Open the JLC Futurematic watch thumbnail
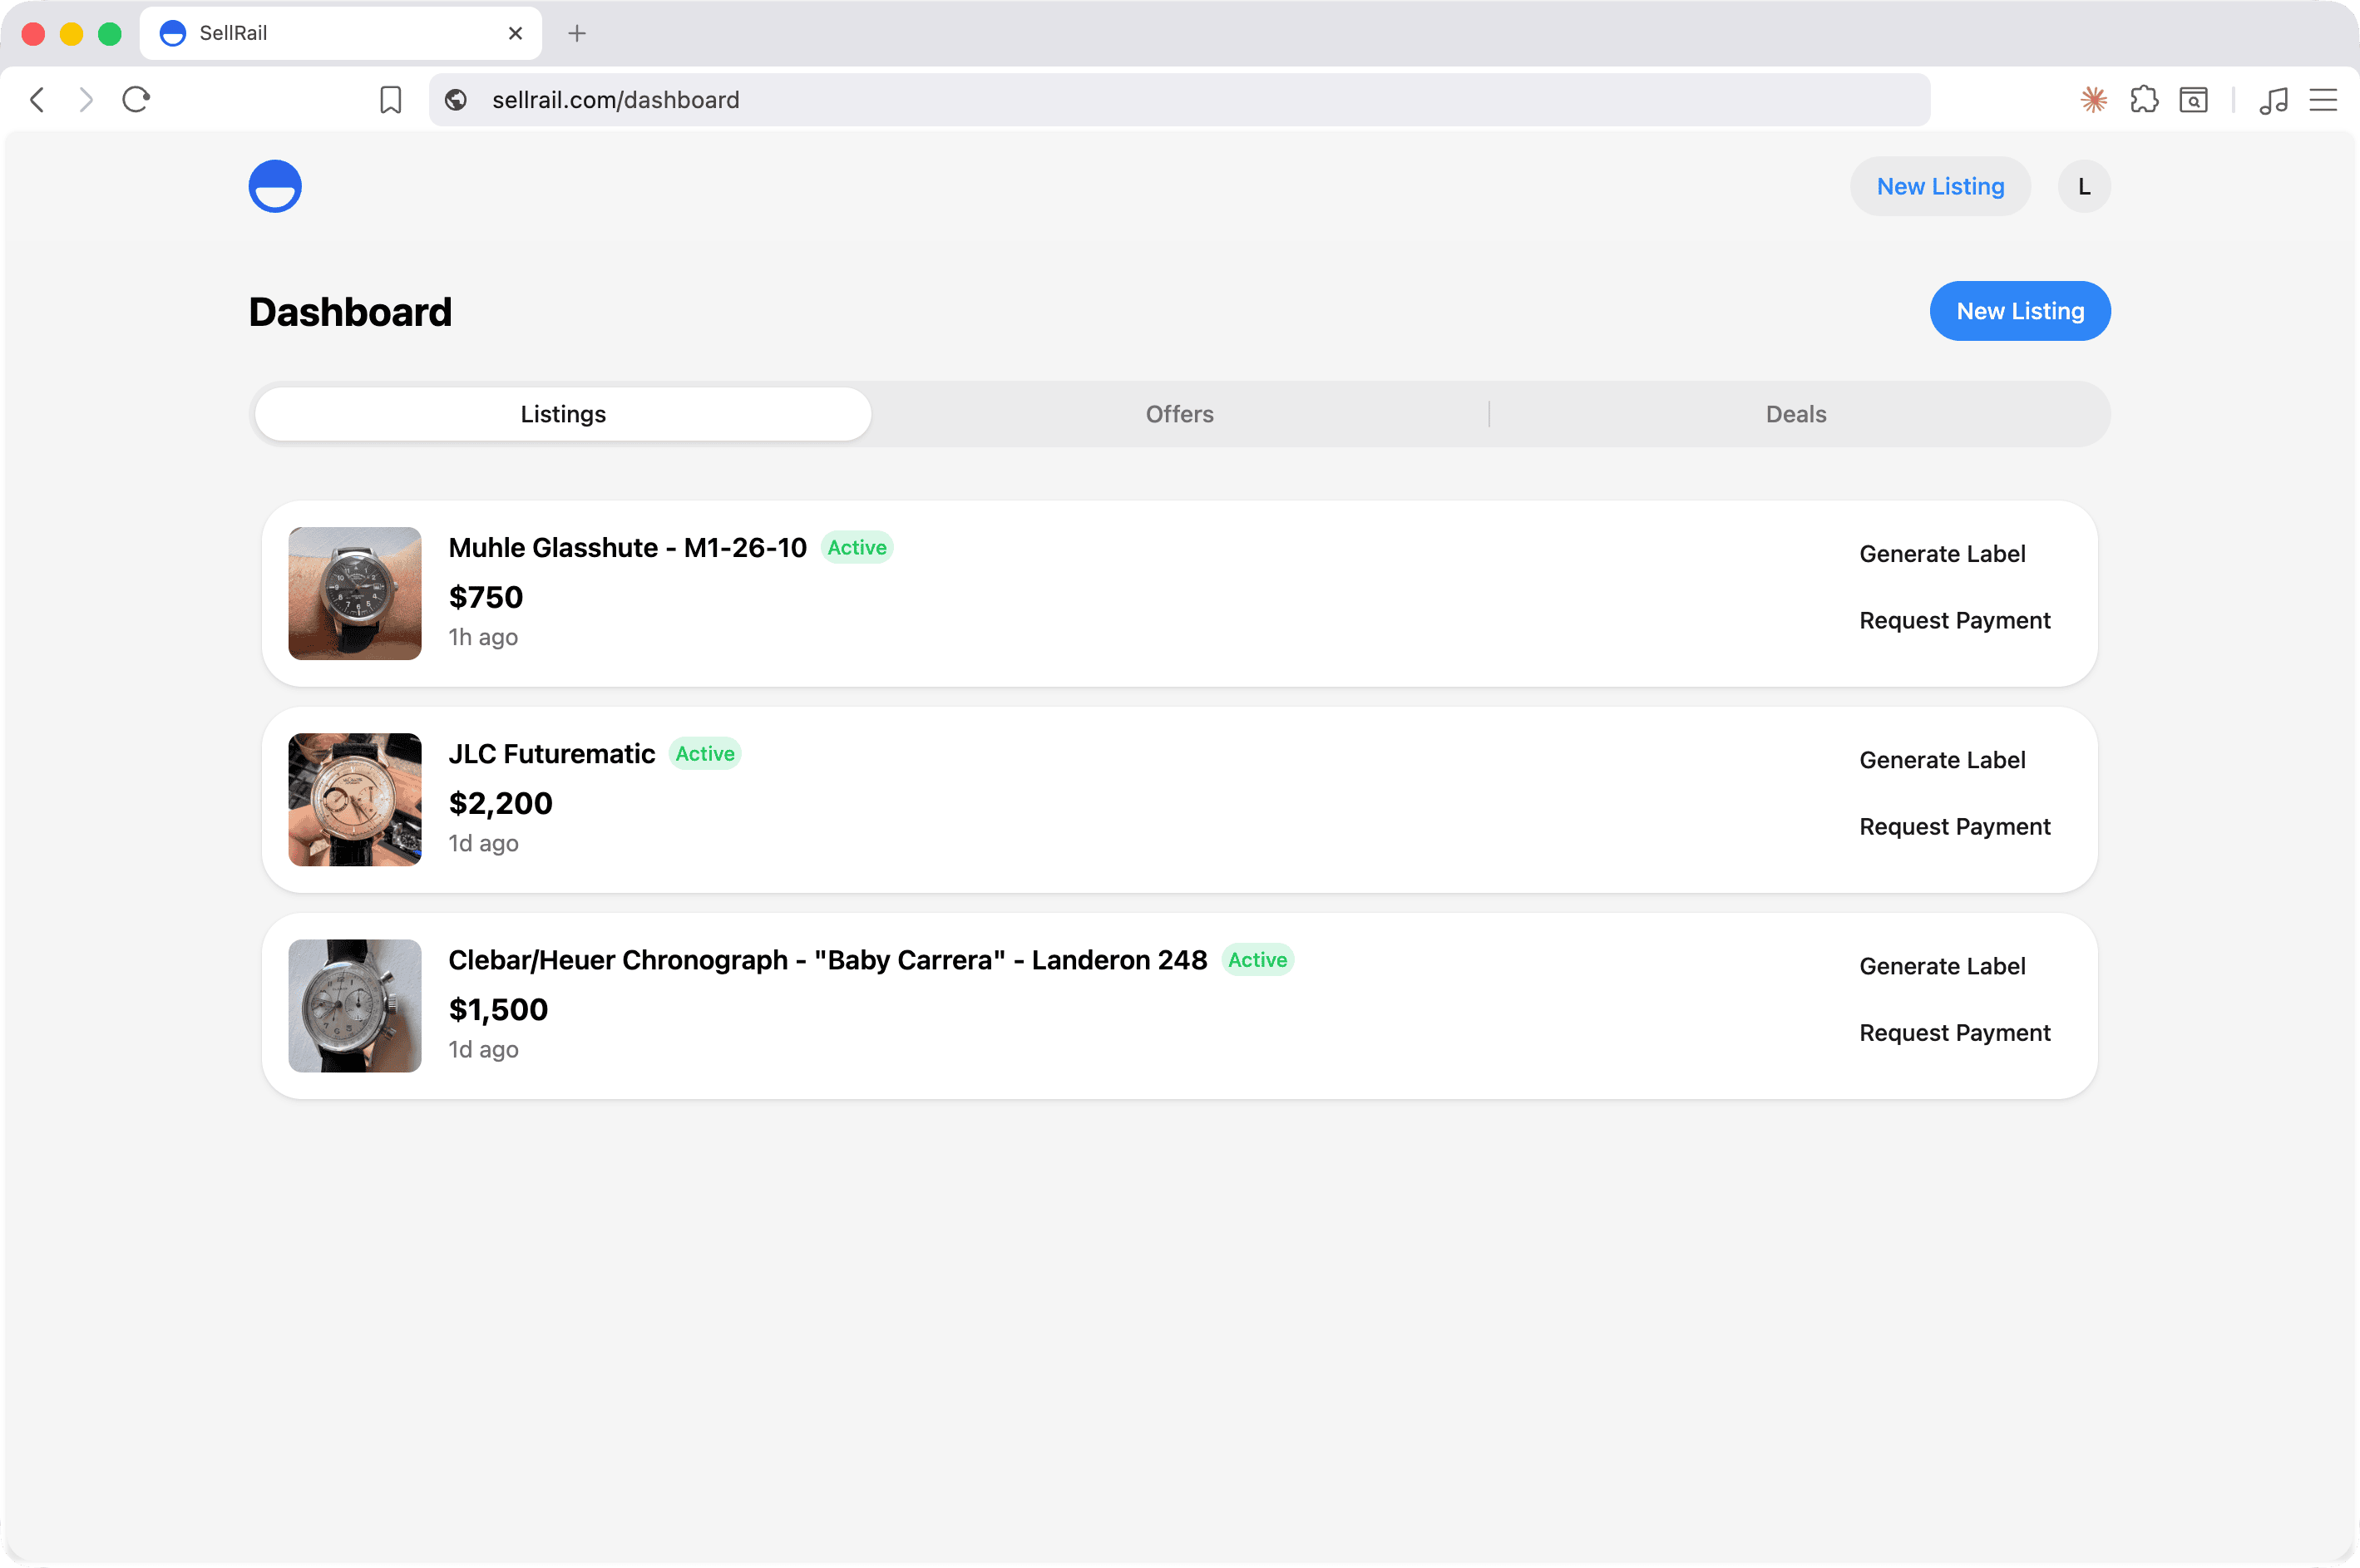 pos(355,800)
